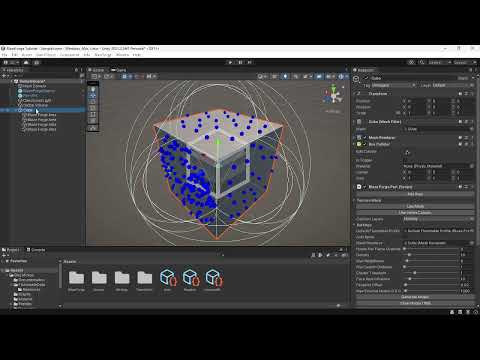Toggle Box Collider enabled checkbox
Viewport: 480px width, 360px height.
click(x=365, y=144)
